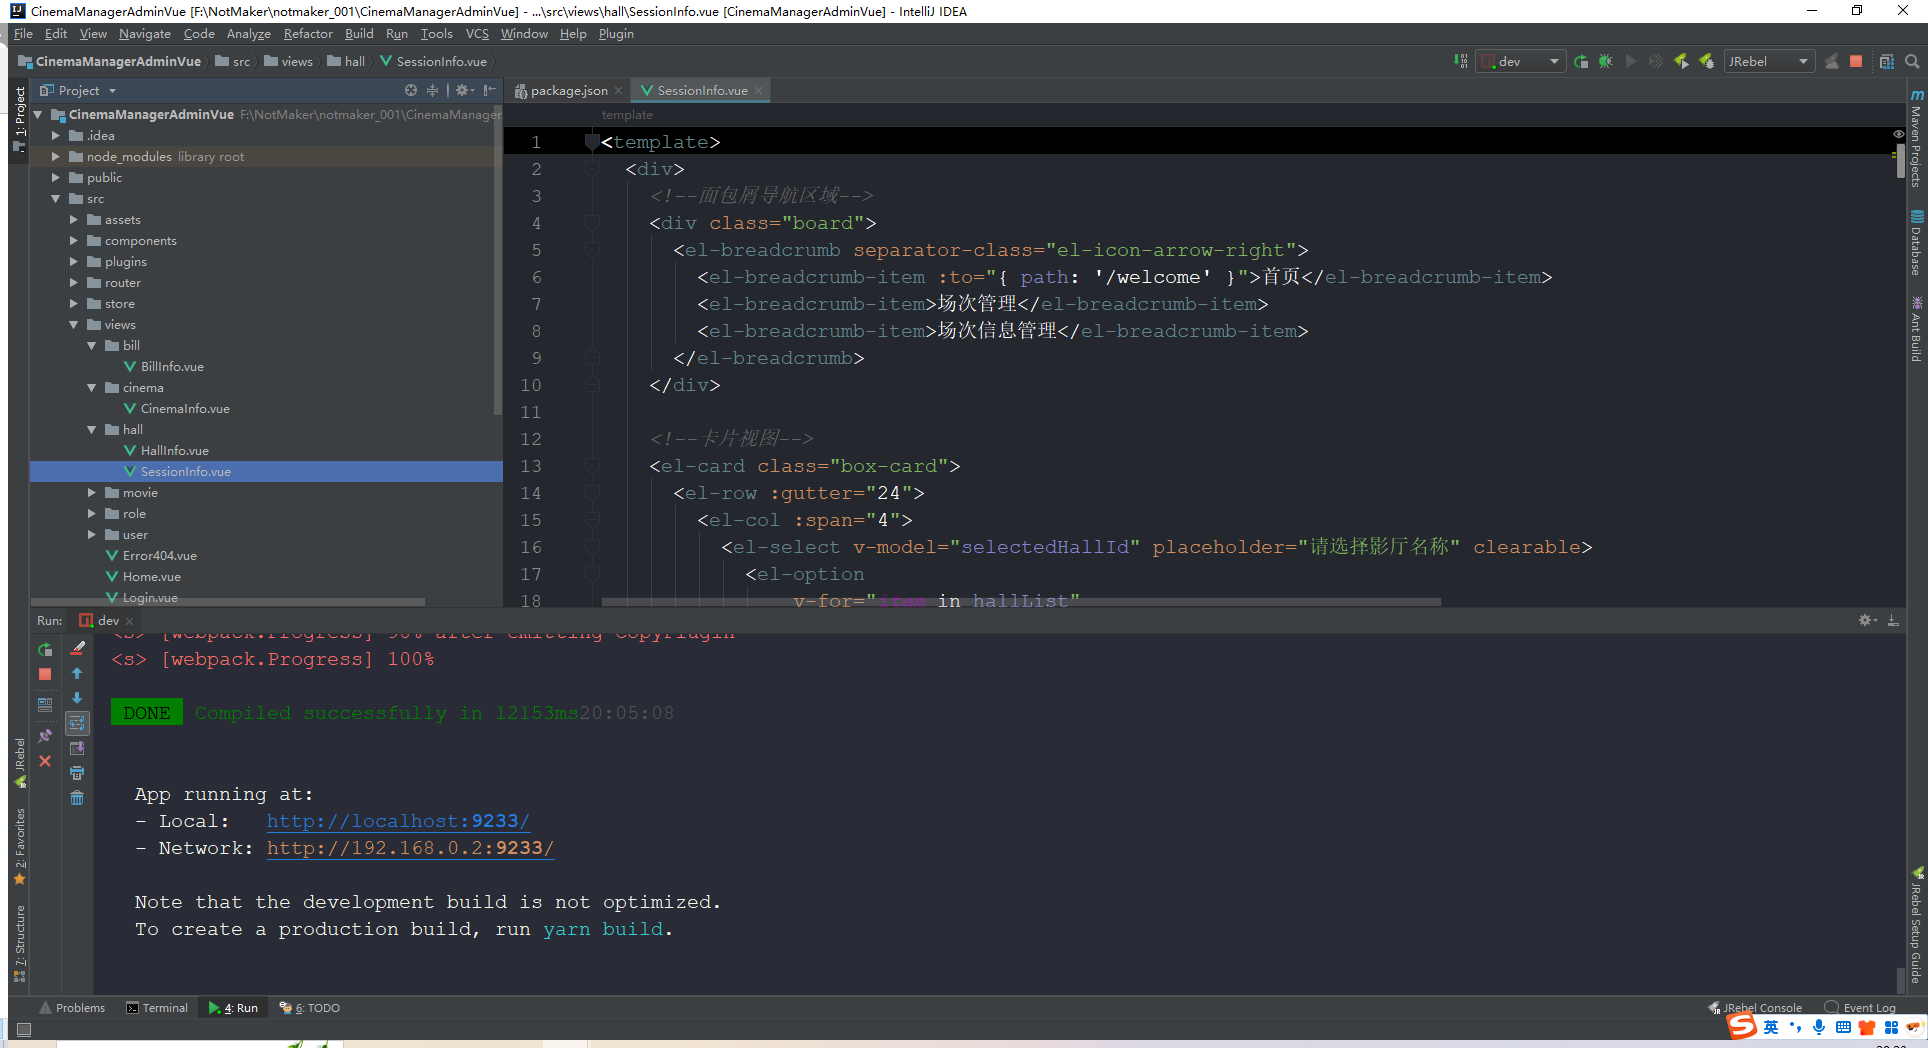The width and height of the screenshot is (1928, 1048).
Task: Stop the running dev process
Action: (1856, 61)
